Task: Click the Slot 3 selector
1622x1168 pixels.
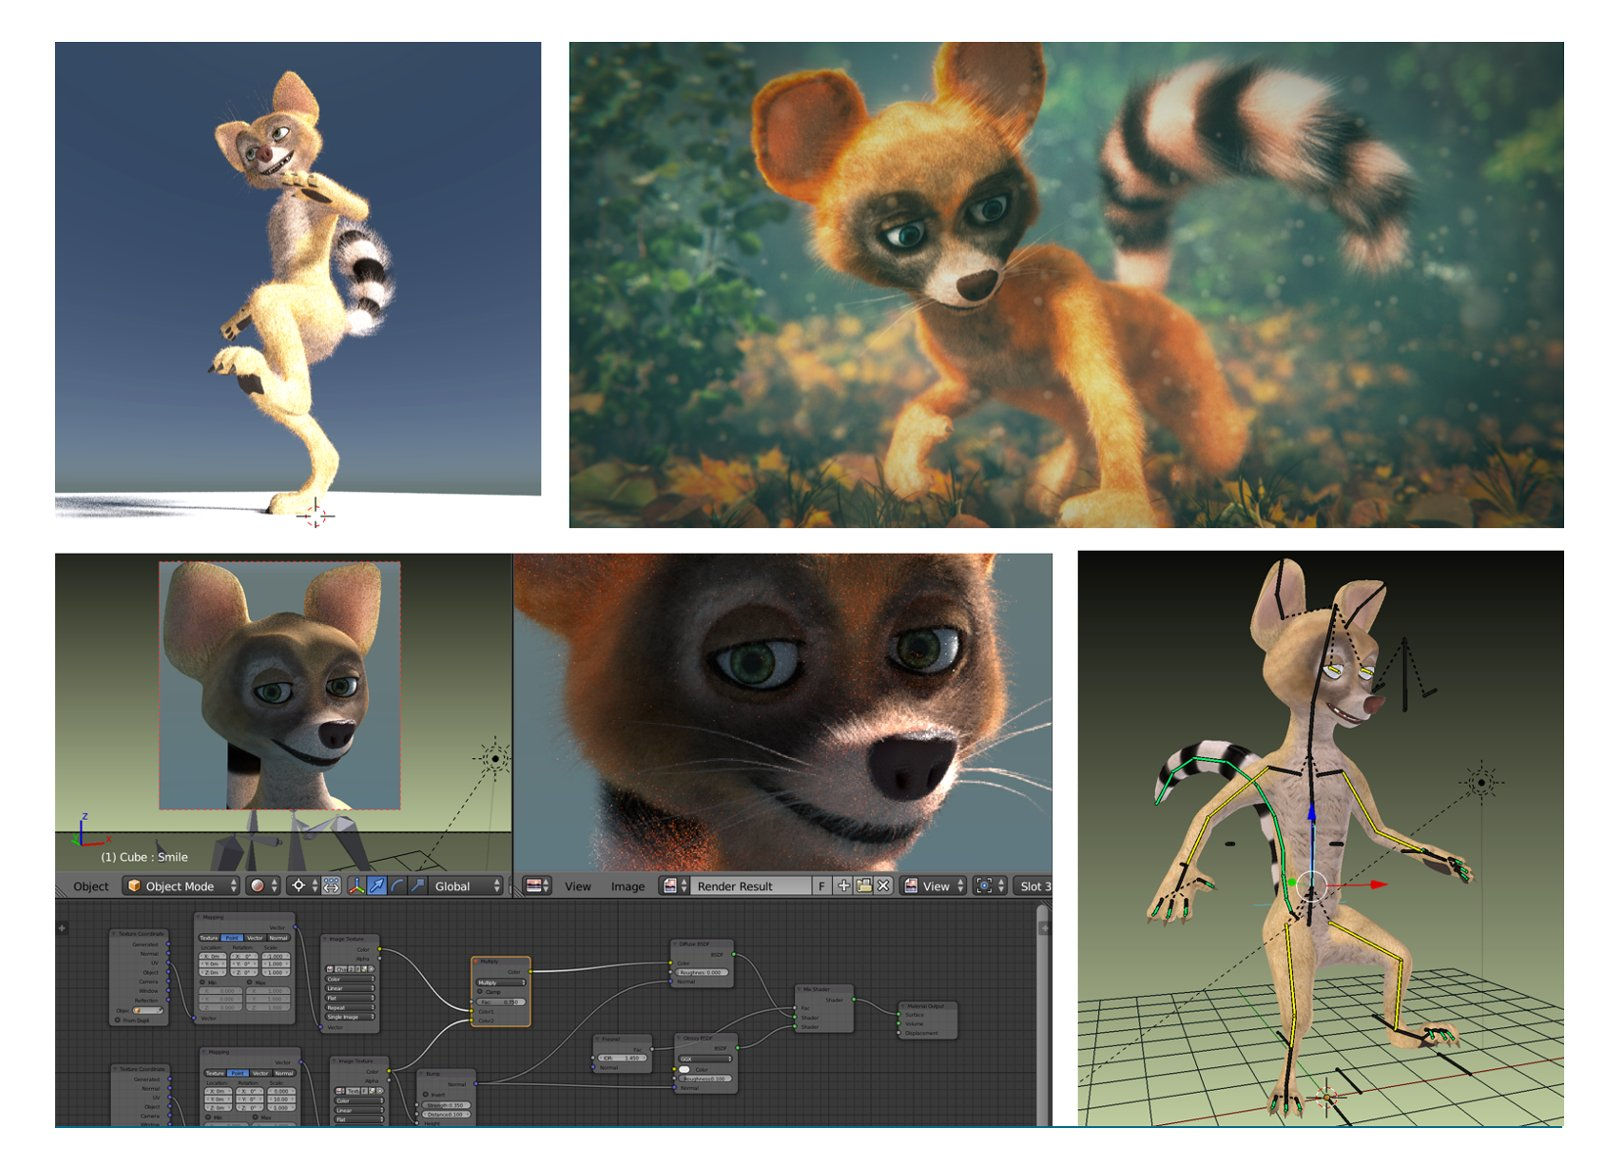Action: [x=1033, y=886]
